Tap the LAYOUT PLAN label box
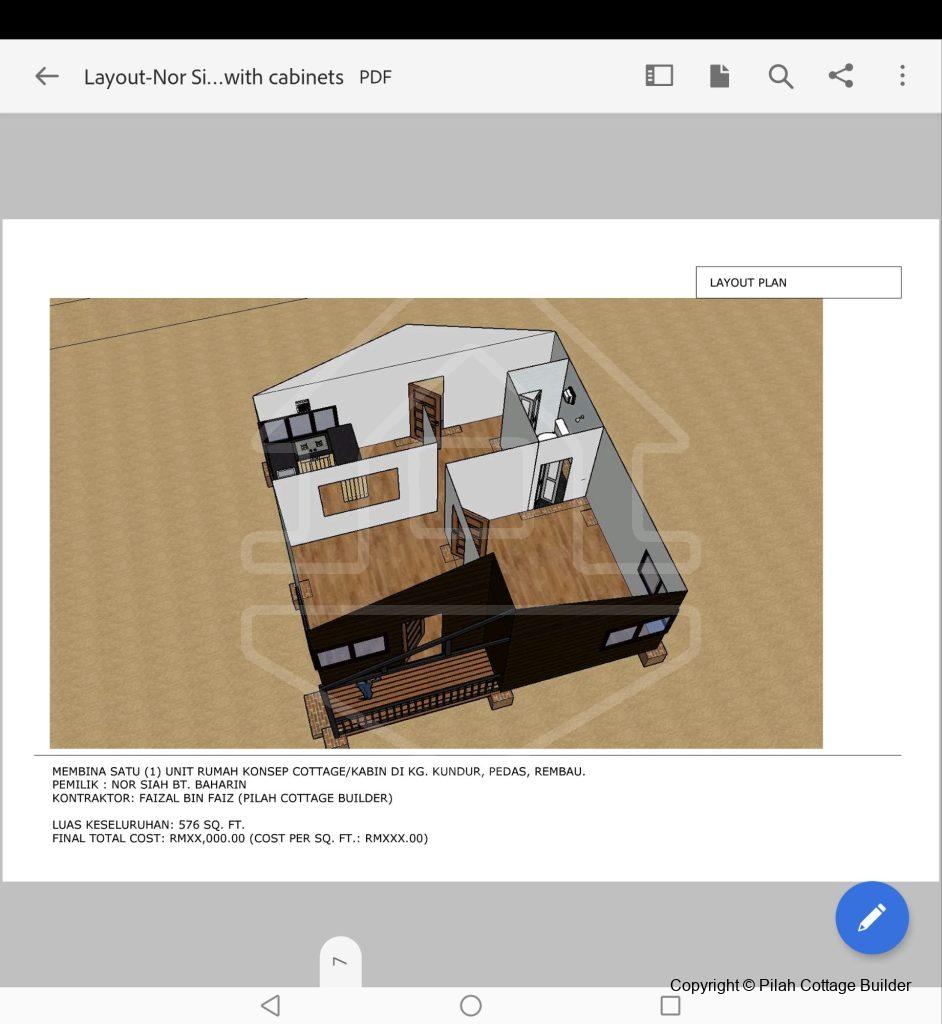This screenshot has height=1024, width=942. [798, 282]
